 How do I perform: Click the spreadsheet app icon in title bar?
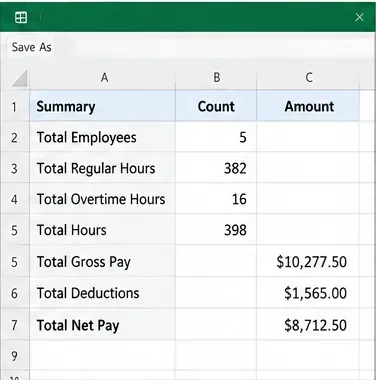21,17
